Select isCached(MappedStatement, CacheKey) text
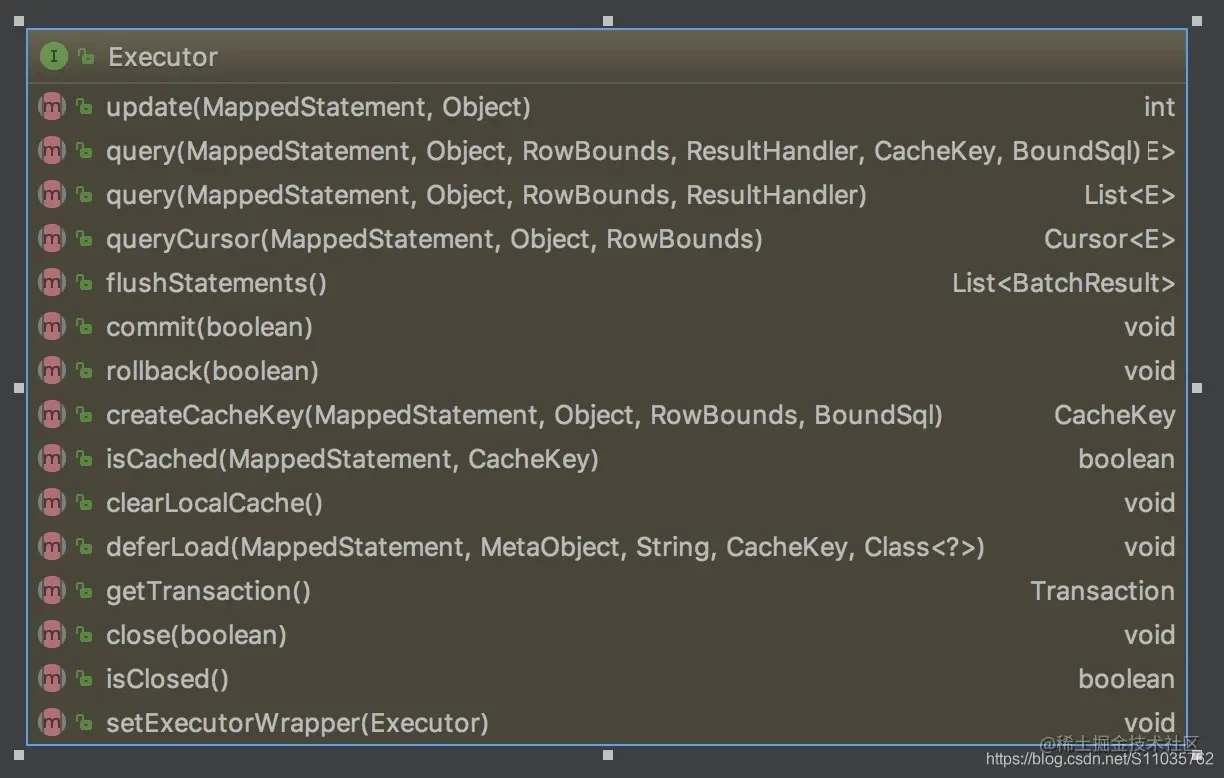Image resolution: width=1224 pixels, height=778 pixels. click(352, 459)
